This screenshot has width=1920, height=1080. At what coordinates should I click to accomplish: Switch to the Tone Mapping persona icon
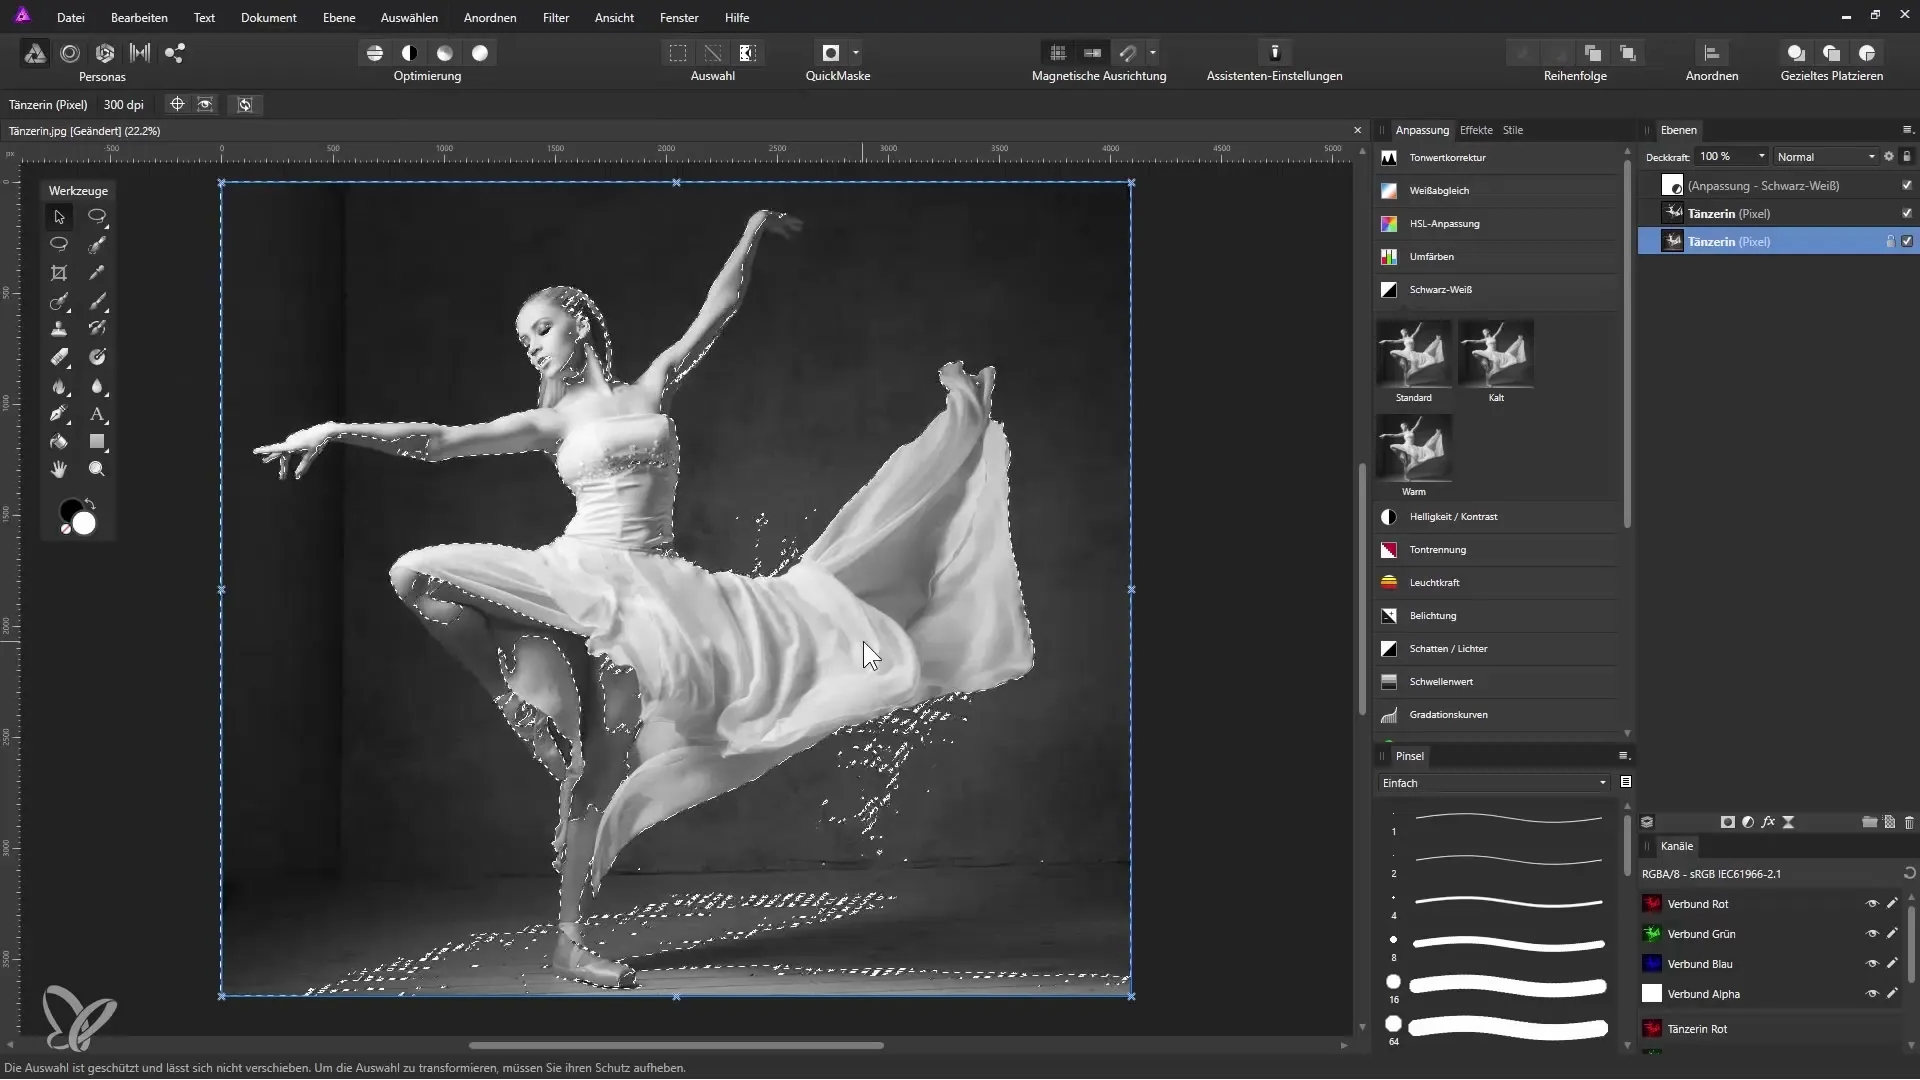140,53
